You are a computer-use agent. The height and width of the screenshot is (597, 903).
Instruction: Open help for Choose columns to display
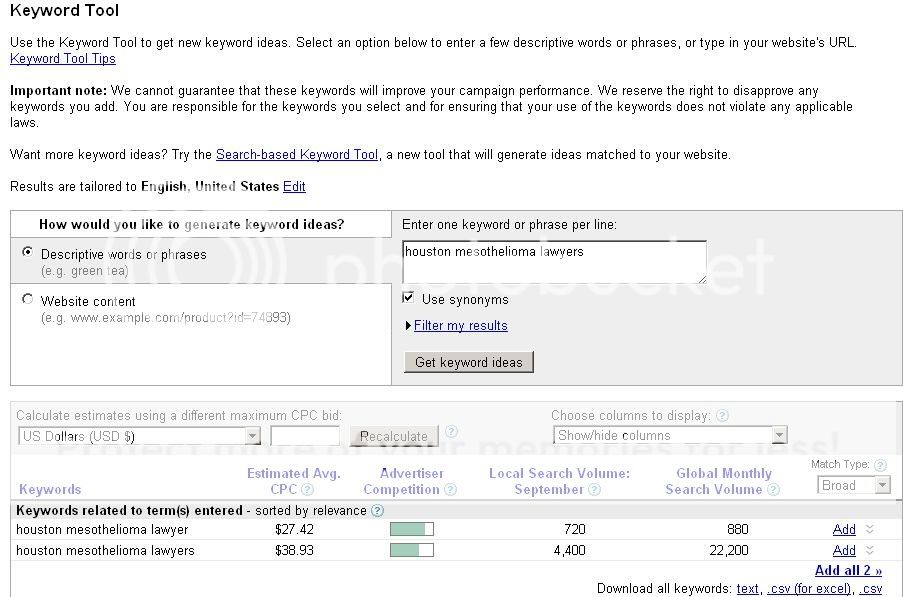(x=722, y=416)
